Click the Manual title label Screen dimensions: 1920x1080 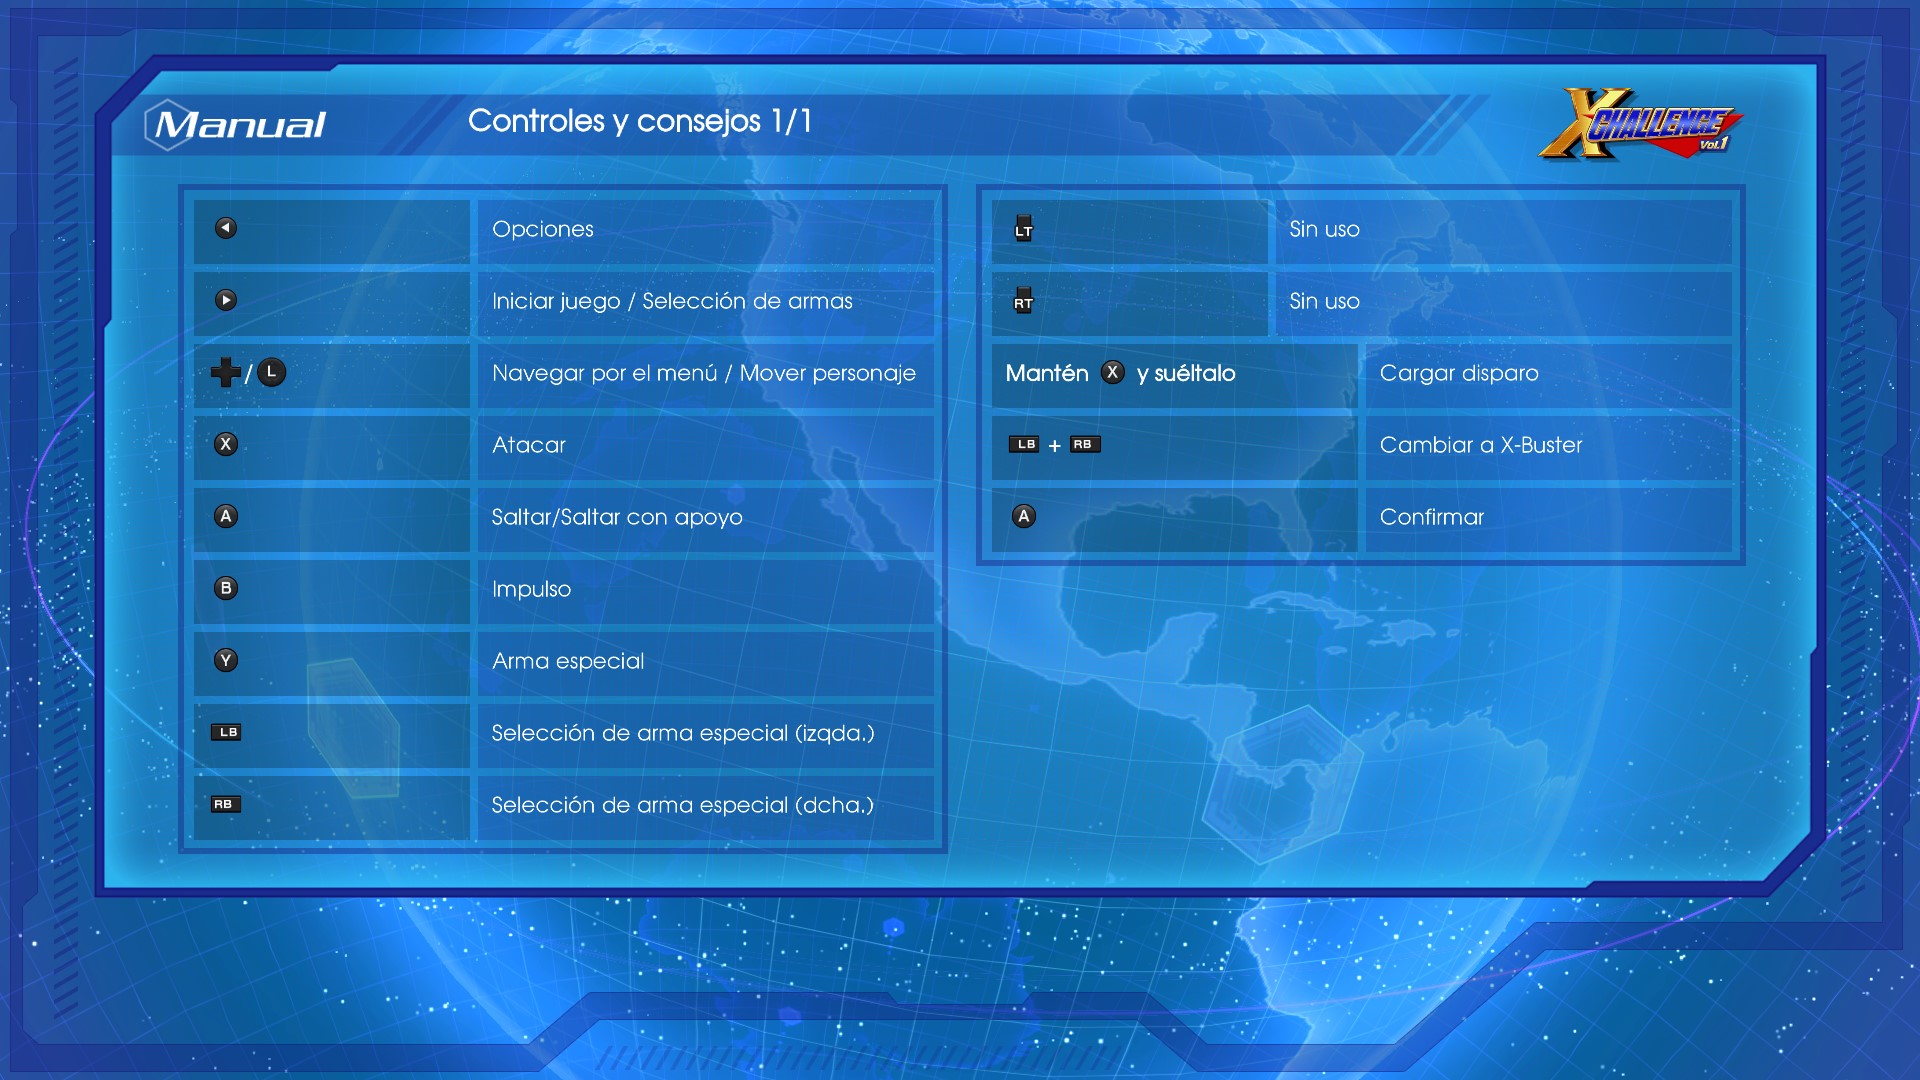pyautogui.click(x=239, y=125)
